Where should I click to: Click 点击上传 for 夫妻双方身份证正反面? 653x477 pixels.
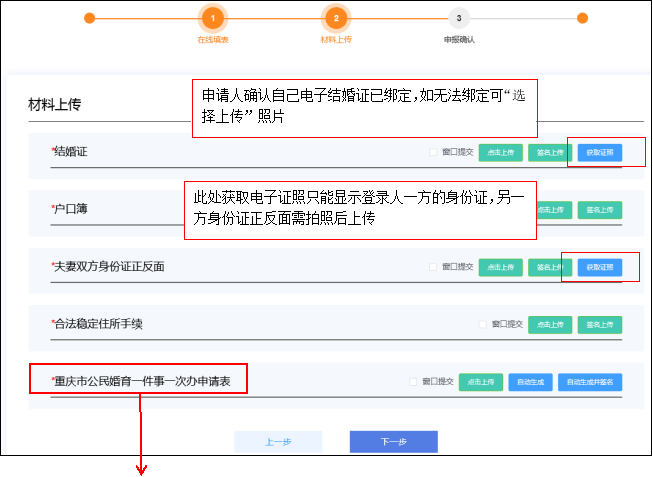(501, 267)
